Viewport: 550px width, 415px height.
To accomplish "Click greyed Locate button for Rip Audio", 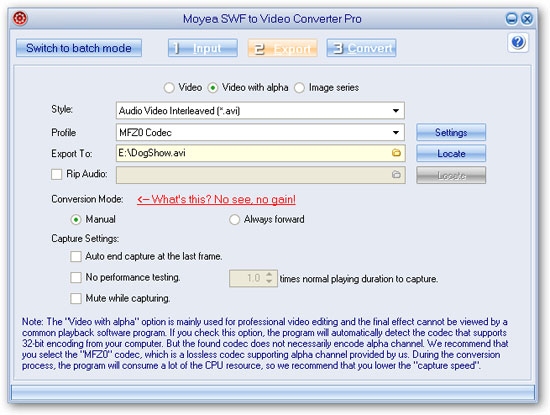I will (x=451, y=175).
